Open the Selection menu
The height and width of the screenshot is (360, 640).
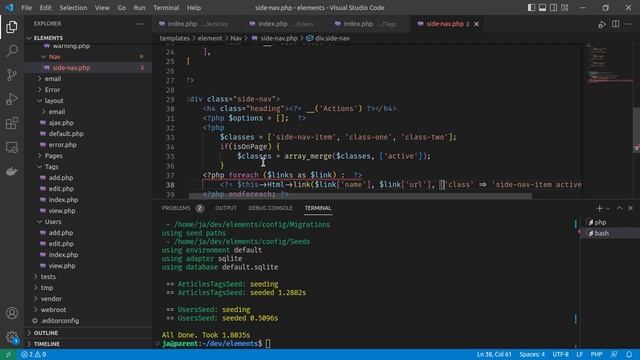tap(73, 8)
